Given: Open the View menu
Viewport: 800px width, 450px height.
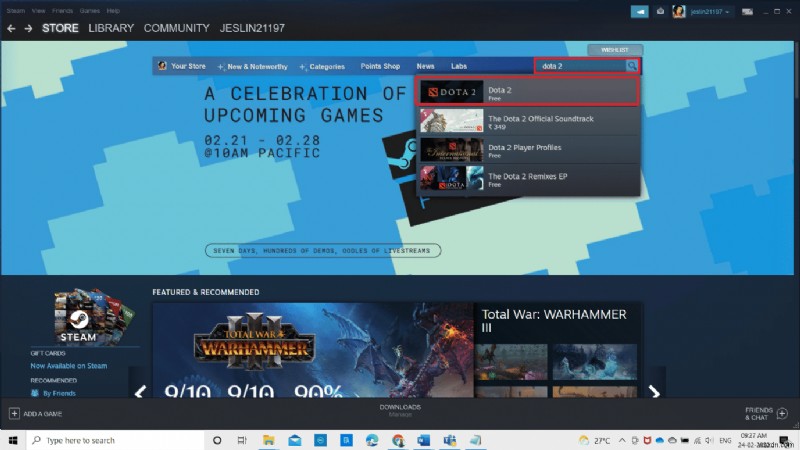Looking at the screenshot, I should 38,11.
